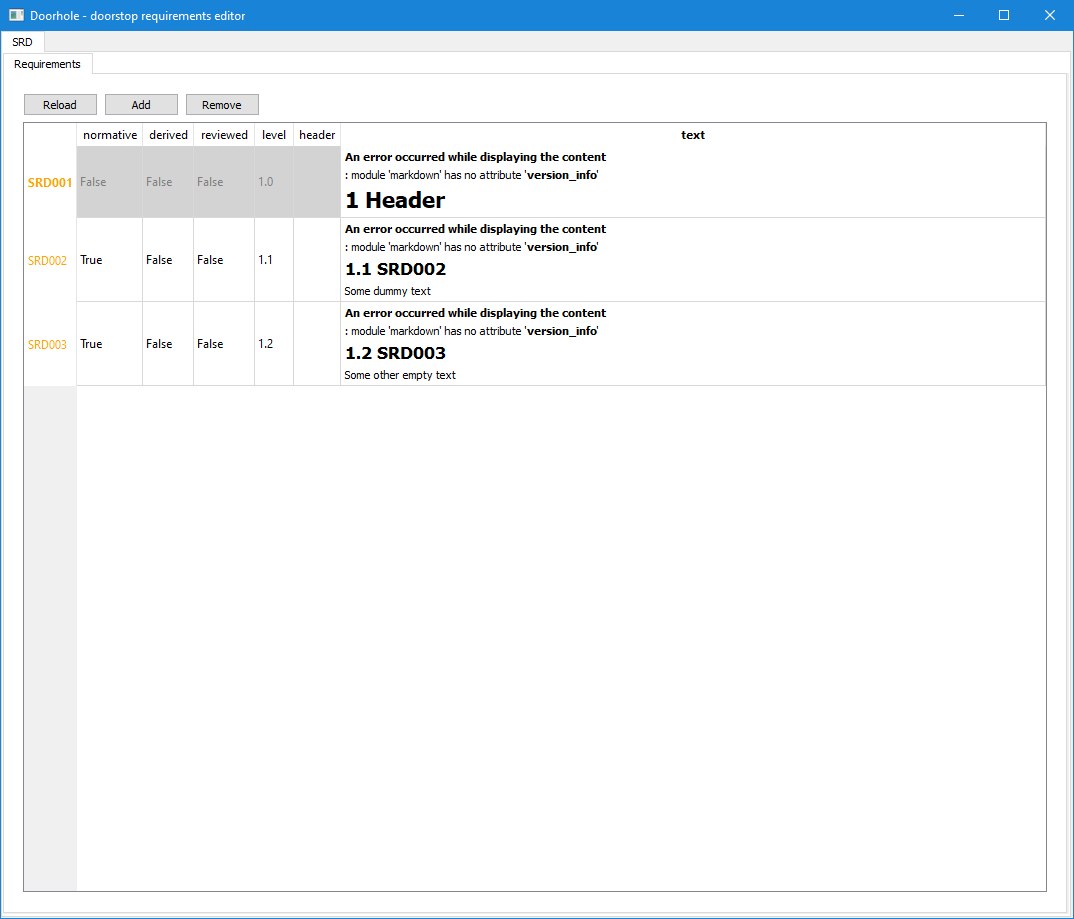Select the SRD001 row header
1074x919 pixels.
(49, 181)
